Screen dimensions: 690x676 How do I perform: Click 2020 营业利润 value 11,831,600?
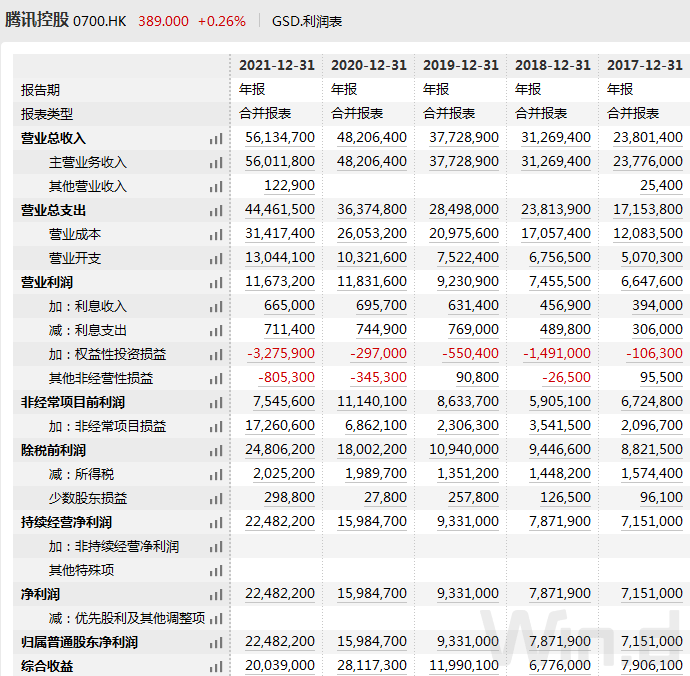pos(372,281)
